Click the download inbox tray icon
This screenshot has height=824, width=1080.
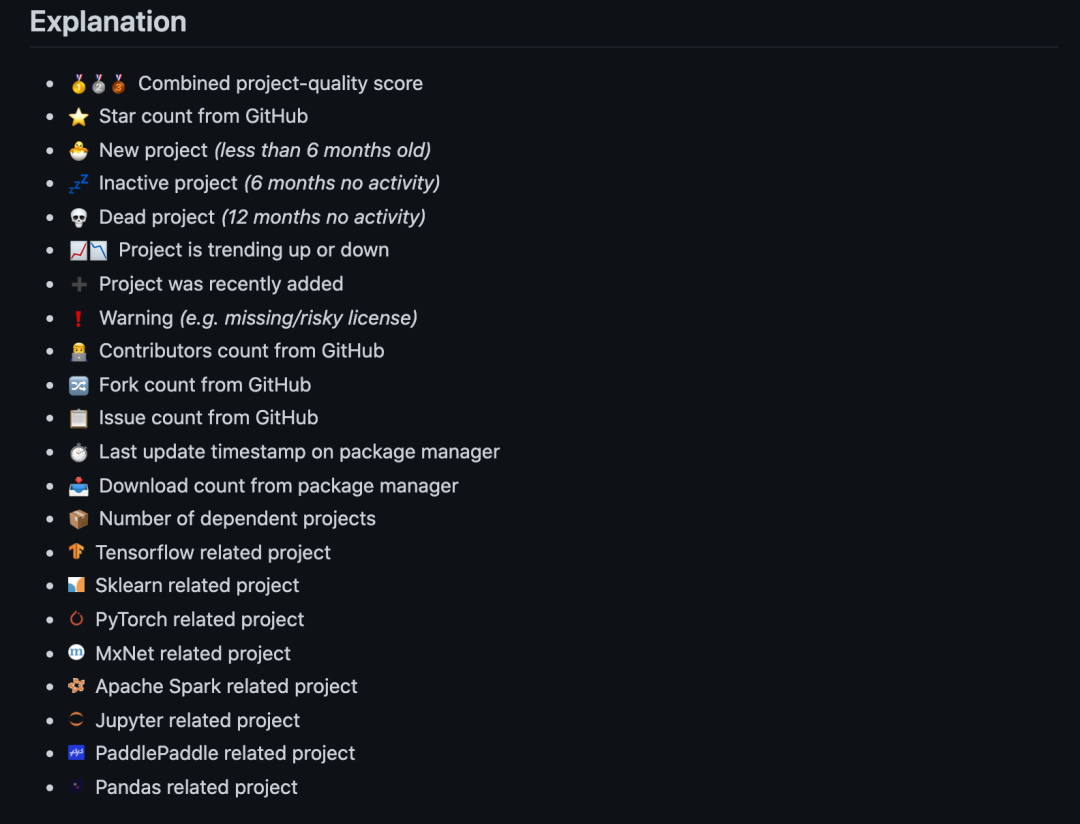click(79, 486)
